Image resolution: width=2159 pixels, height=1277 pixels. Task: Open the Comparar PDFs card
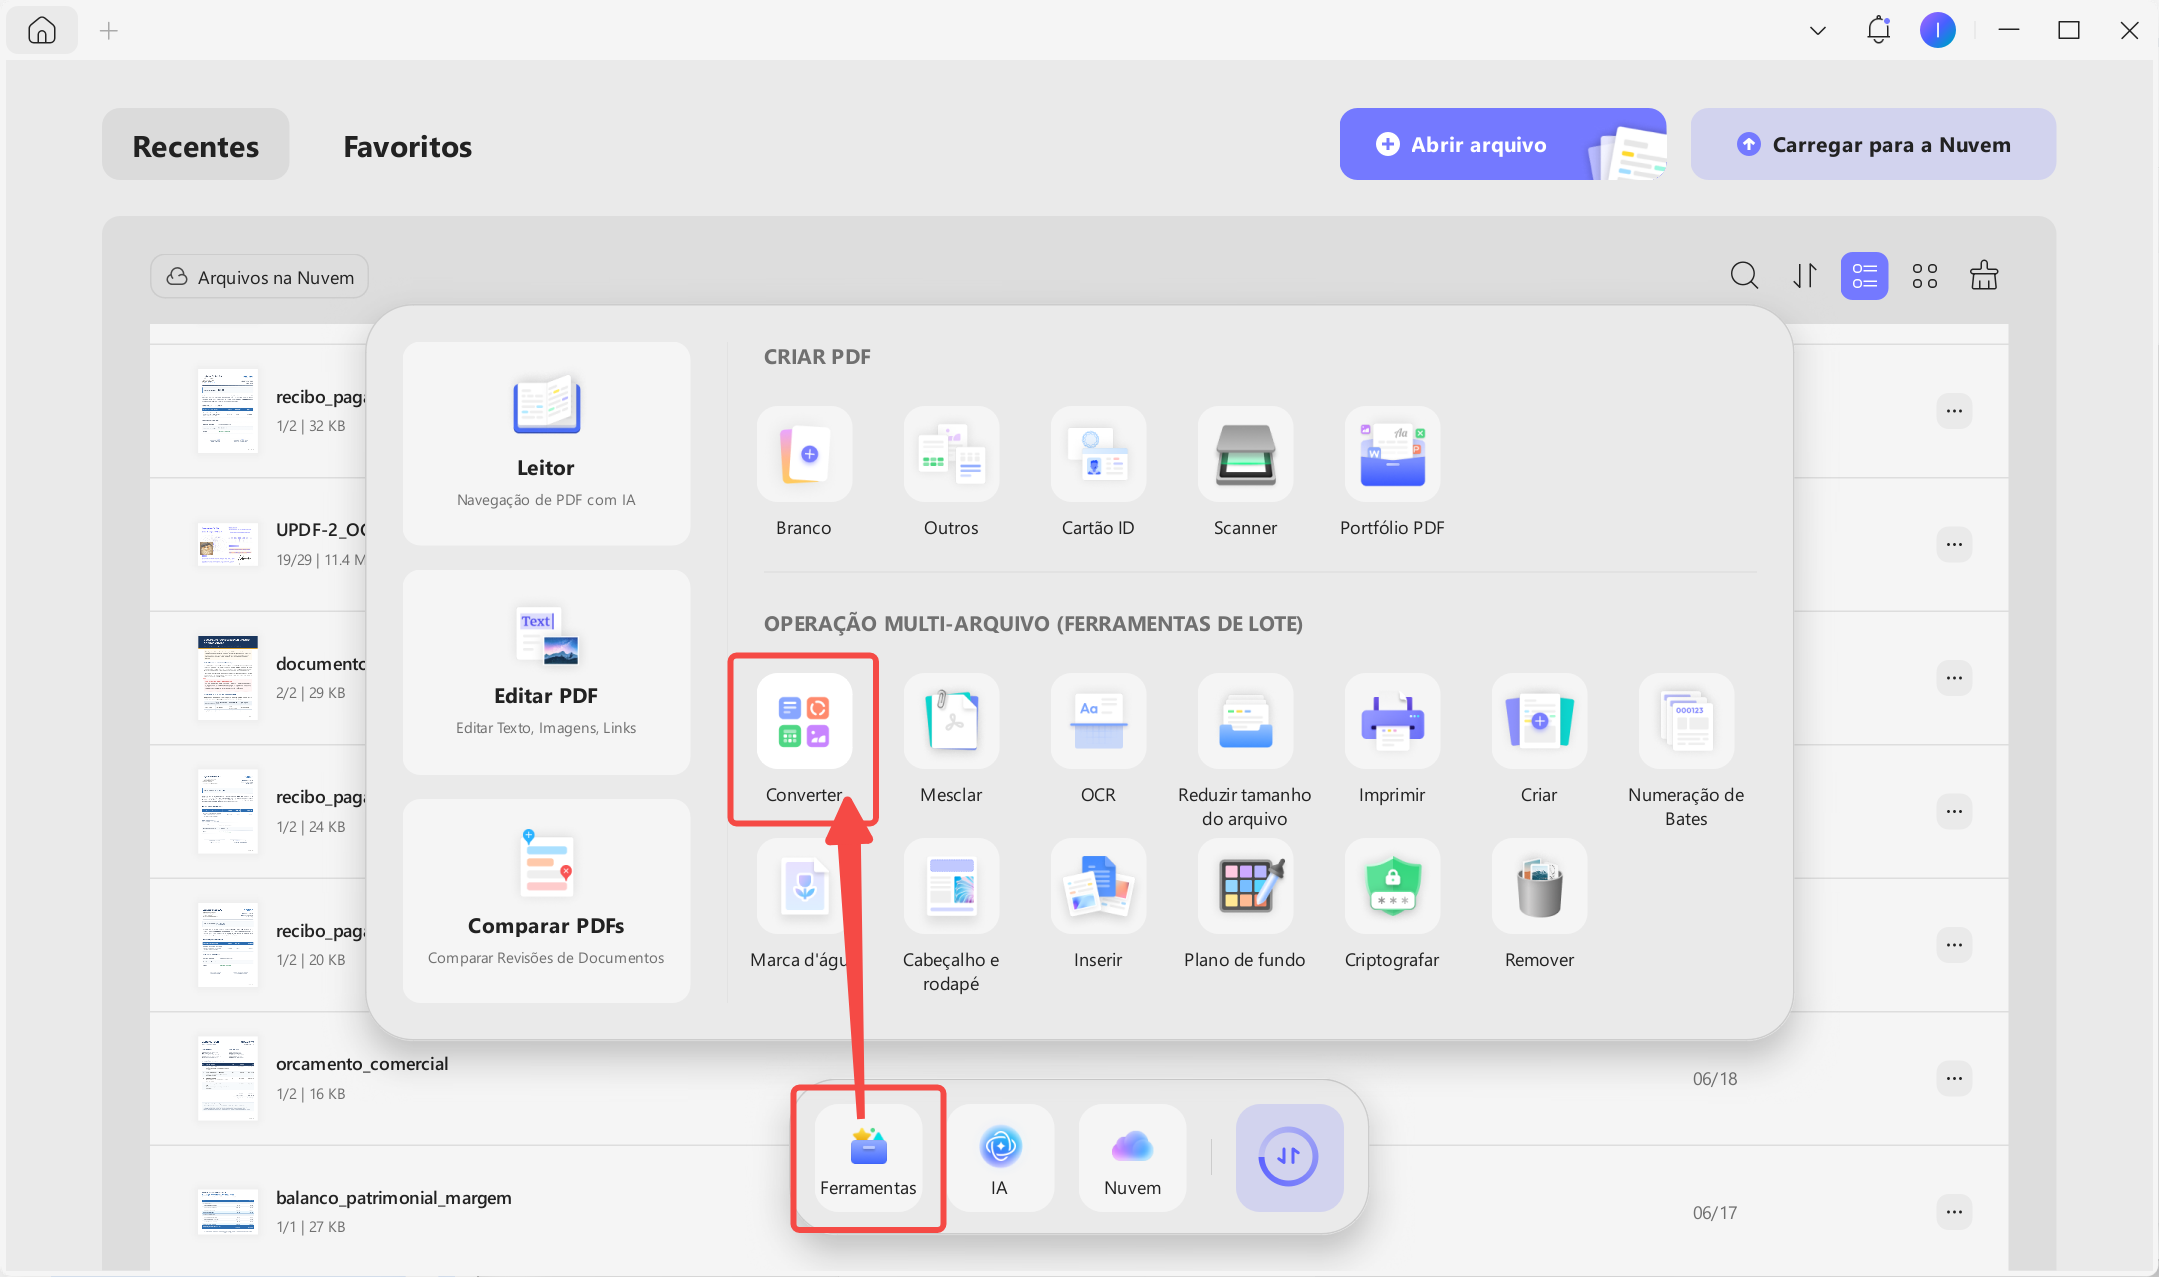546,900
